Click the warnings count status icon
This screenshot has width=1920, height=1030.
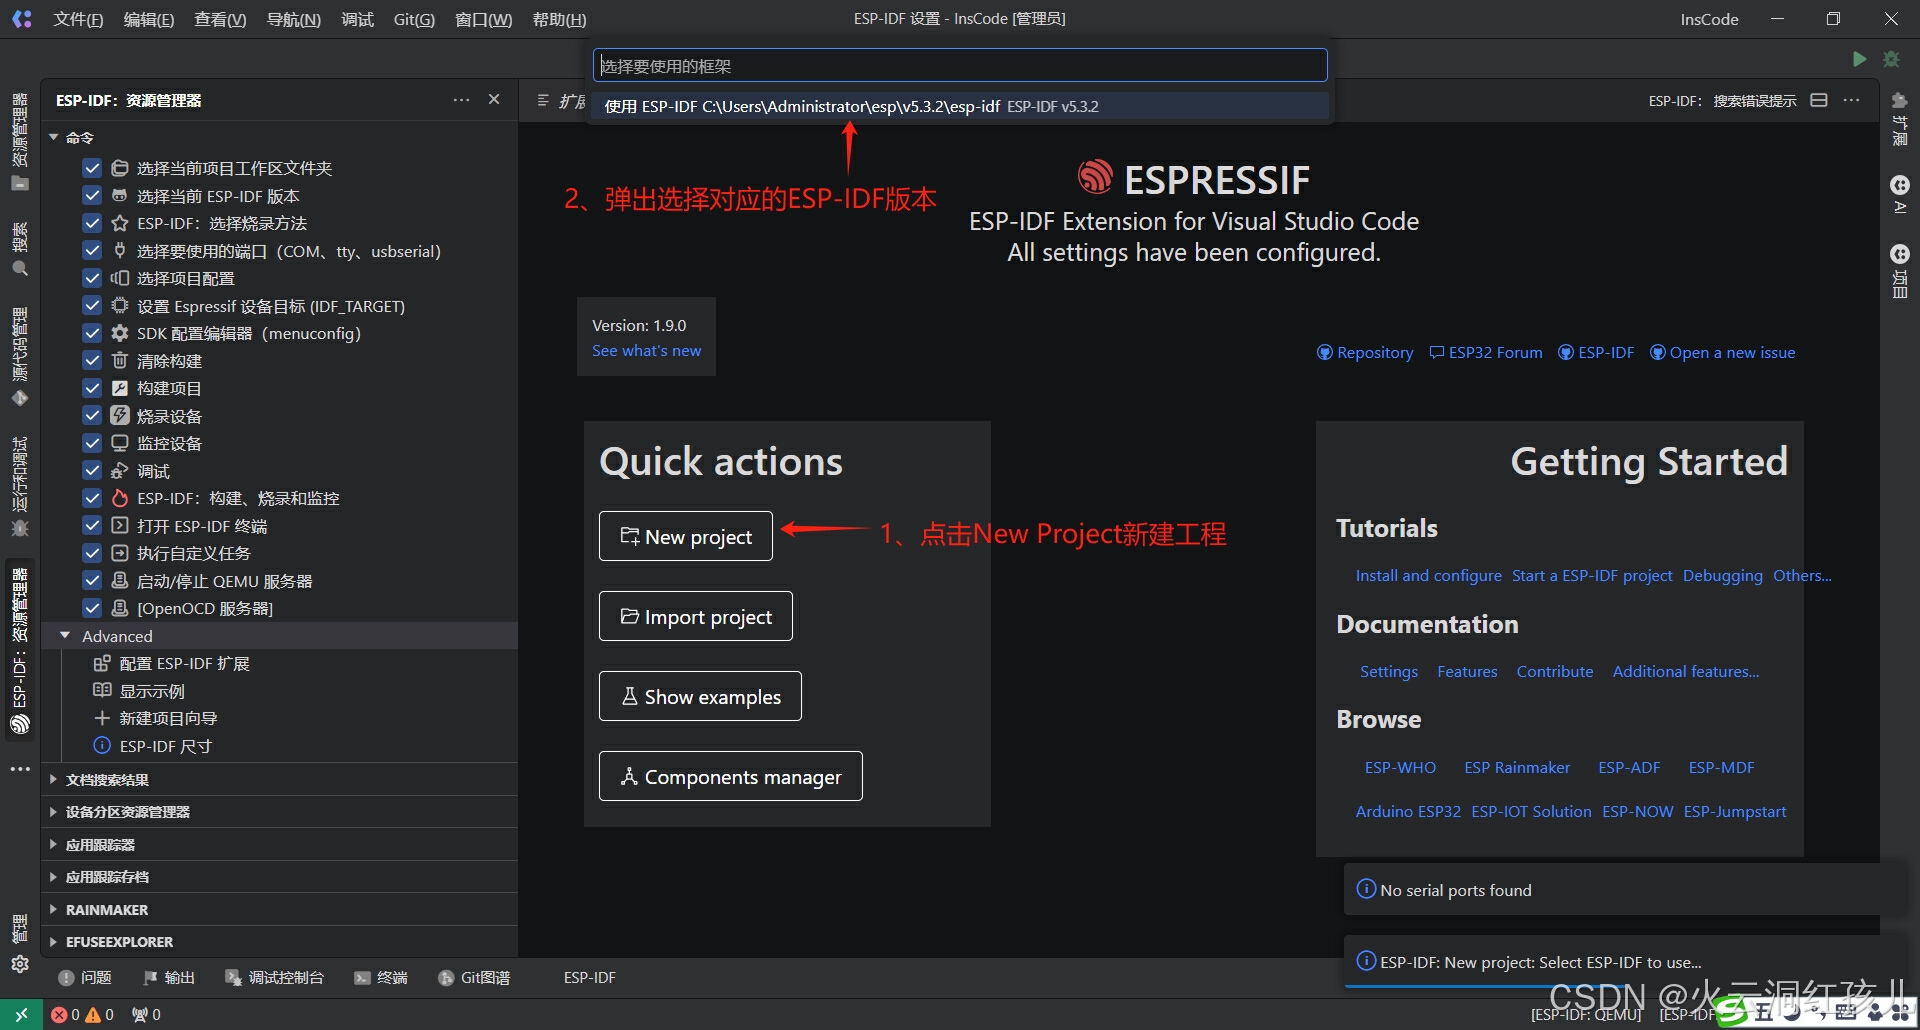tap(100, 1014)
